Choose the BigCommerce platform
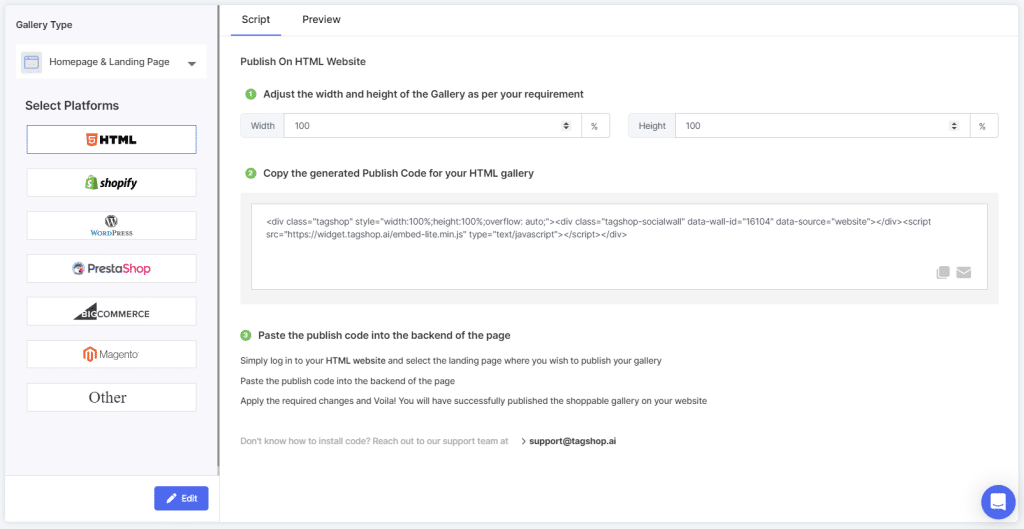1024x529 pixels. tap(111, 312)
